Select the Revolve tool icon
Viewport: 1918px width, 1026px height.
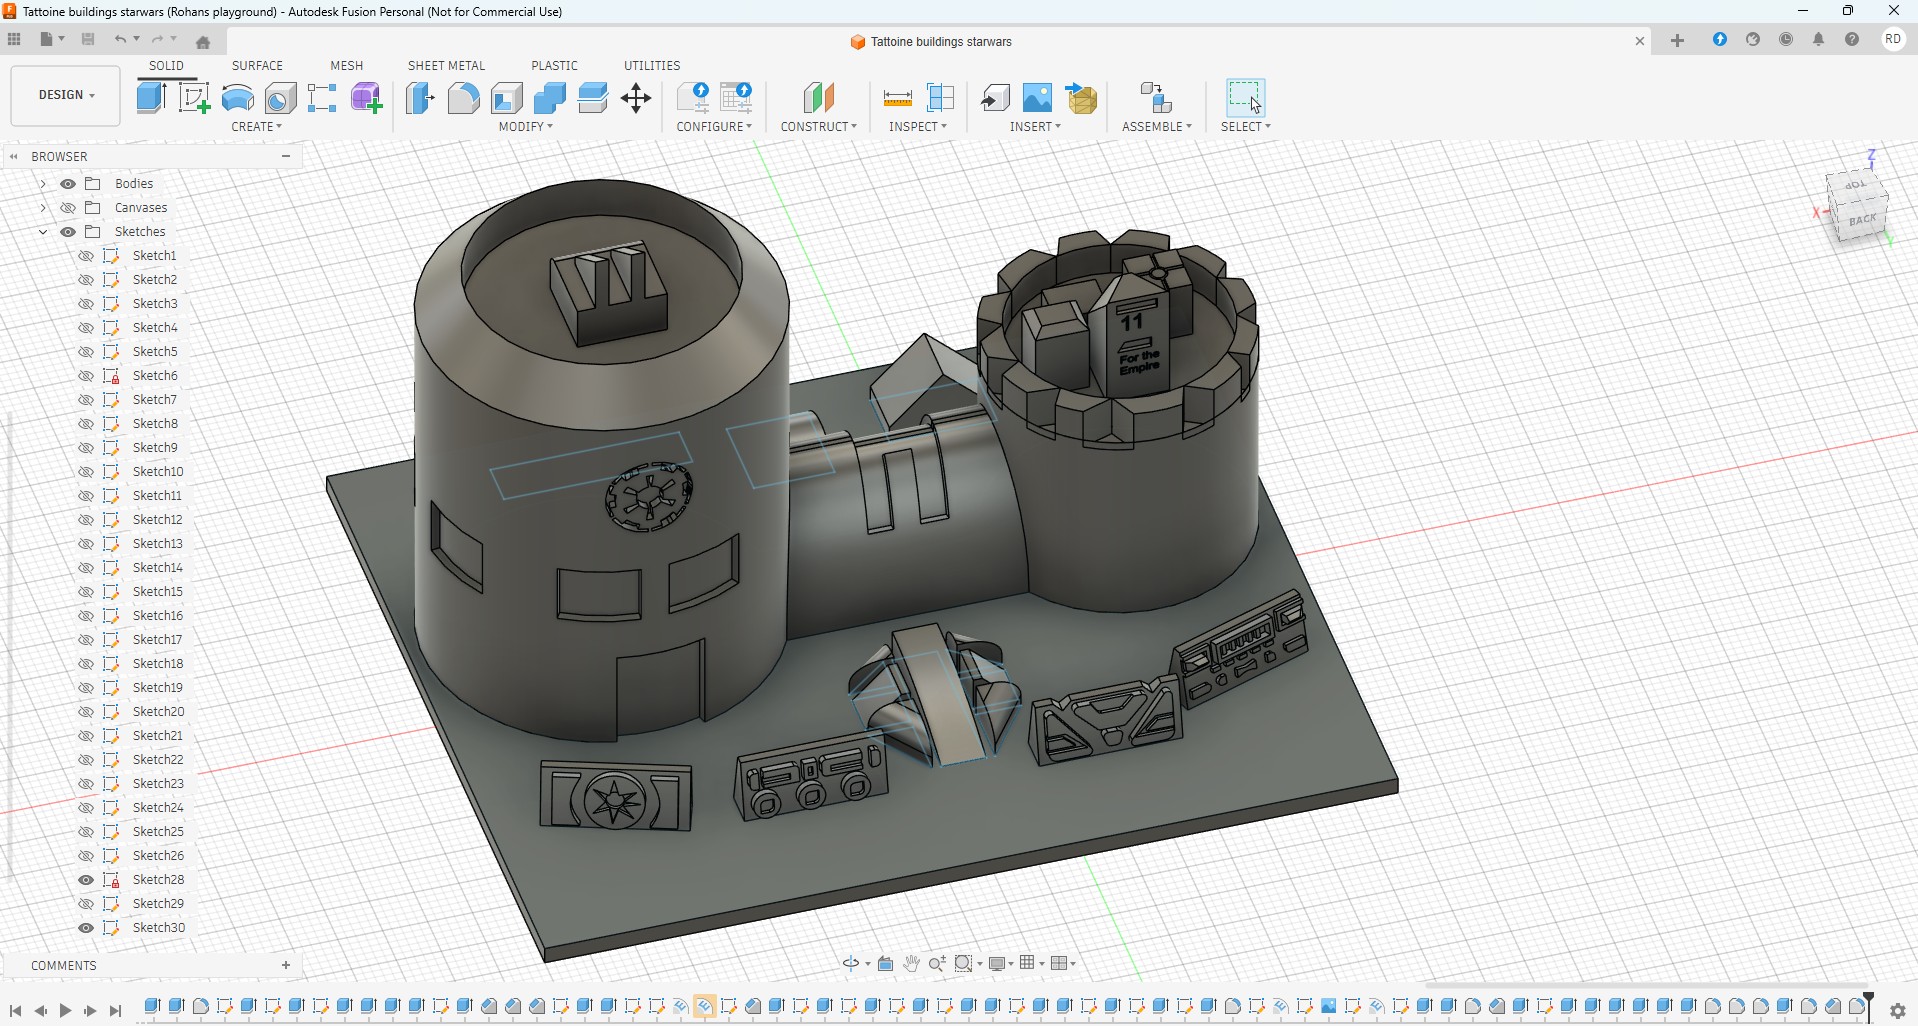[x=238, y=98]
